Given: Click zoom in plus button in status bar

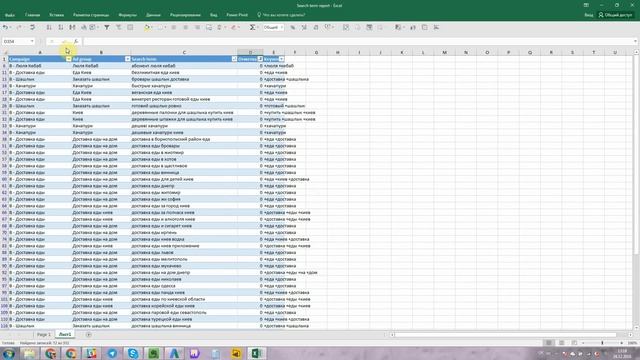Looking at the screenshot, I should (622, 343).
